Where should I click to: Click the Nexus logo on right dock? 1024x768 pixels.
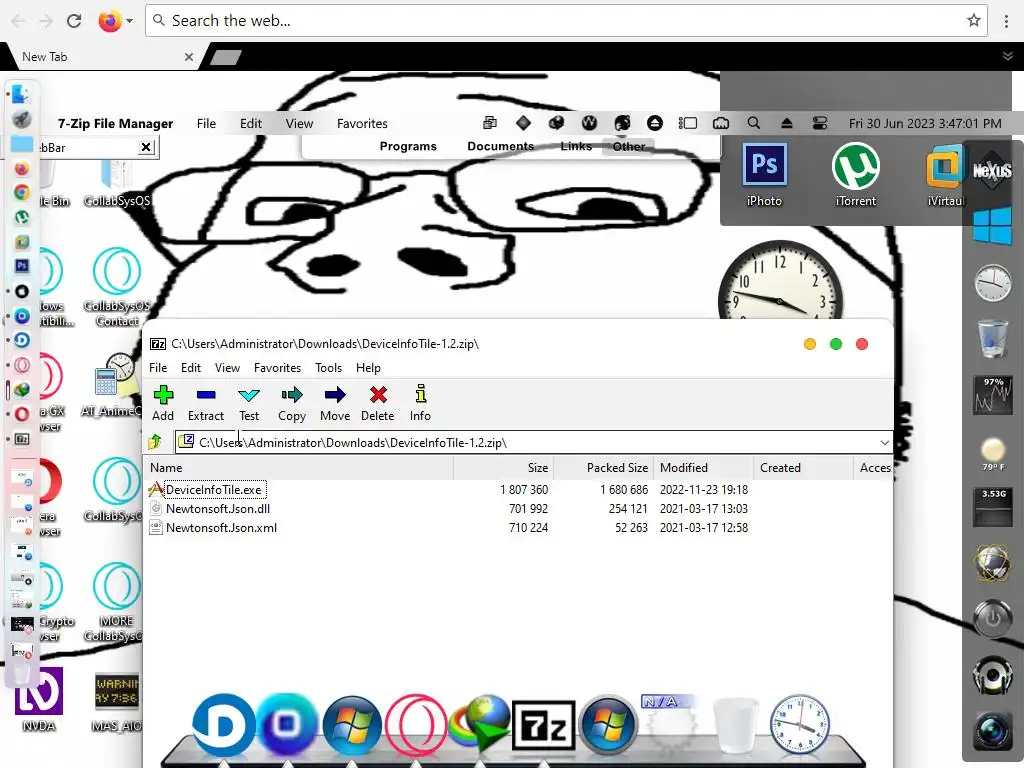992,170
